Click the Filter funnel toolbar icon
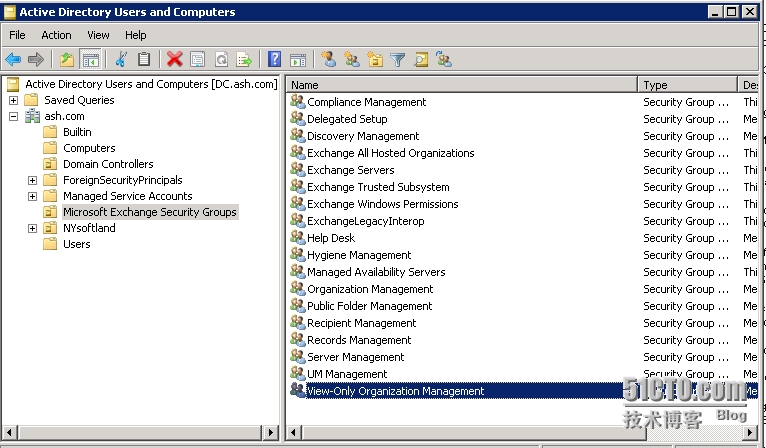The image size is (766, 448). point(398,59)
